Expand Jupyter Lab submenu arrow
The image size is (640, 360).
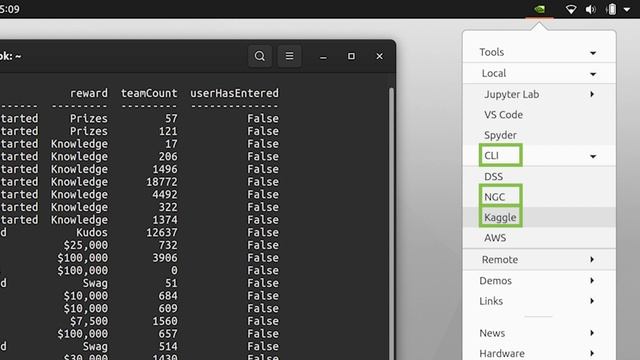coord(592,94)
